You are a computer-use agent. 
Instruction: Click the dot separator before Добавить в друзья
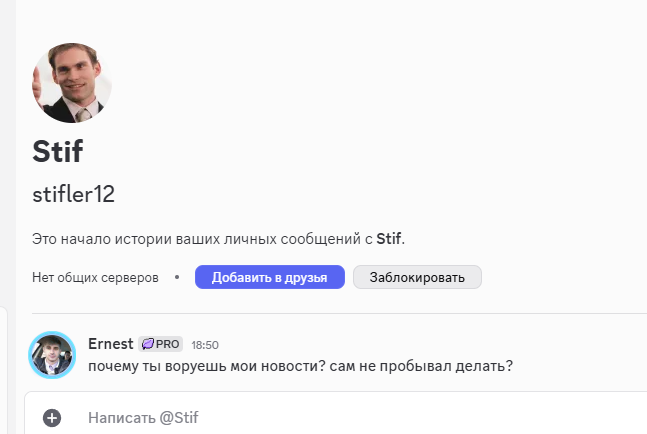177,277
